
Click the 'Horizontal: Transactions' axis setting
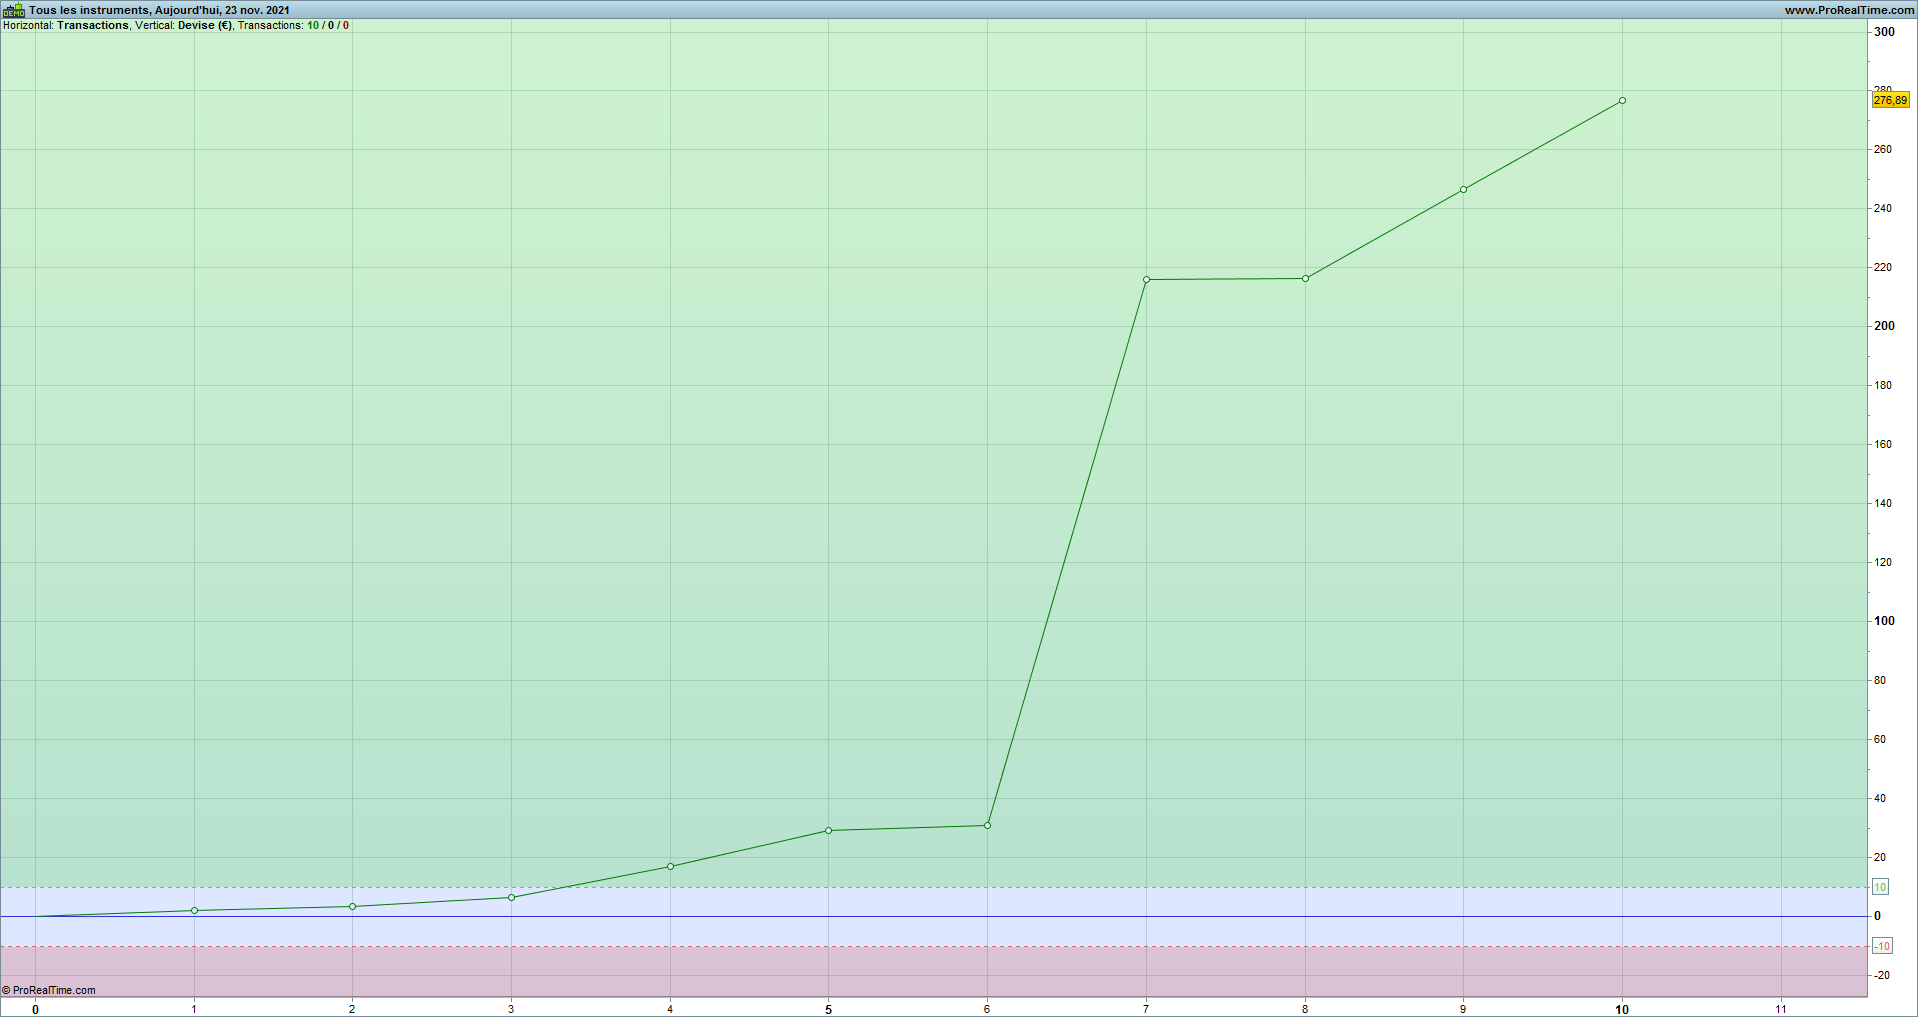click(66, 25)
